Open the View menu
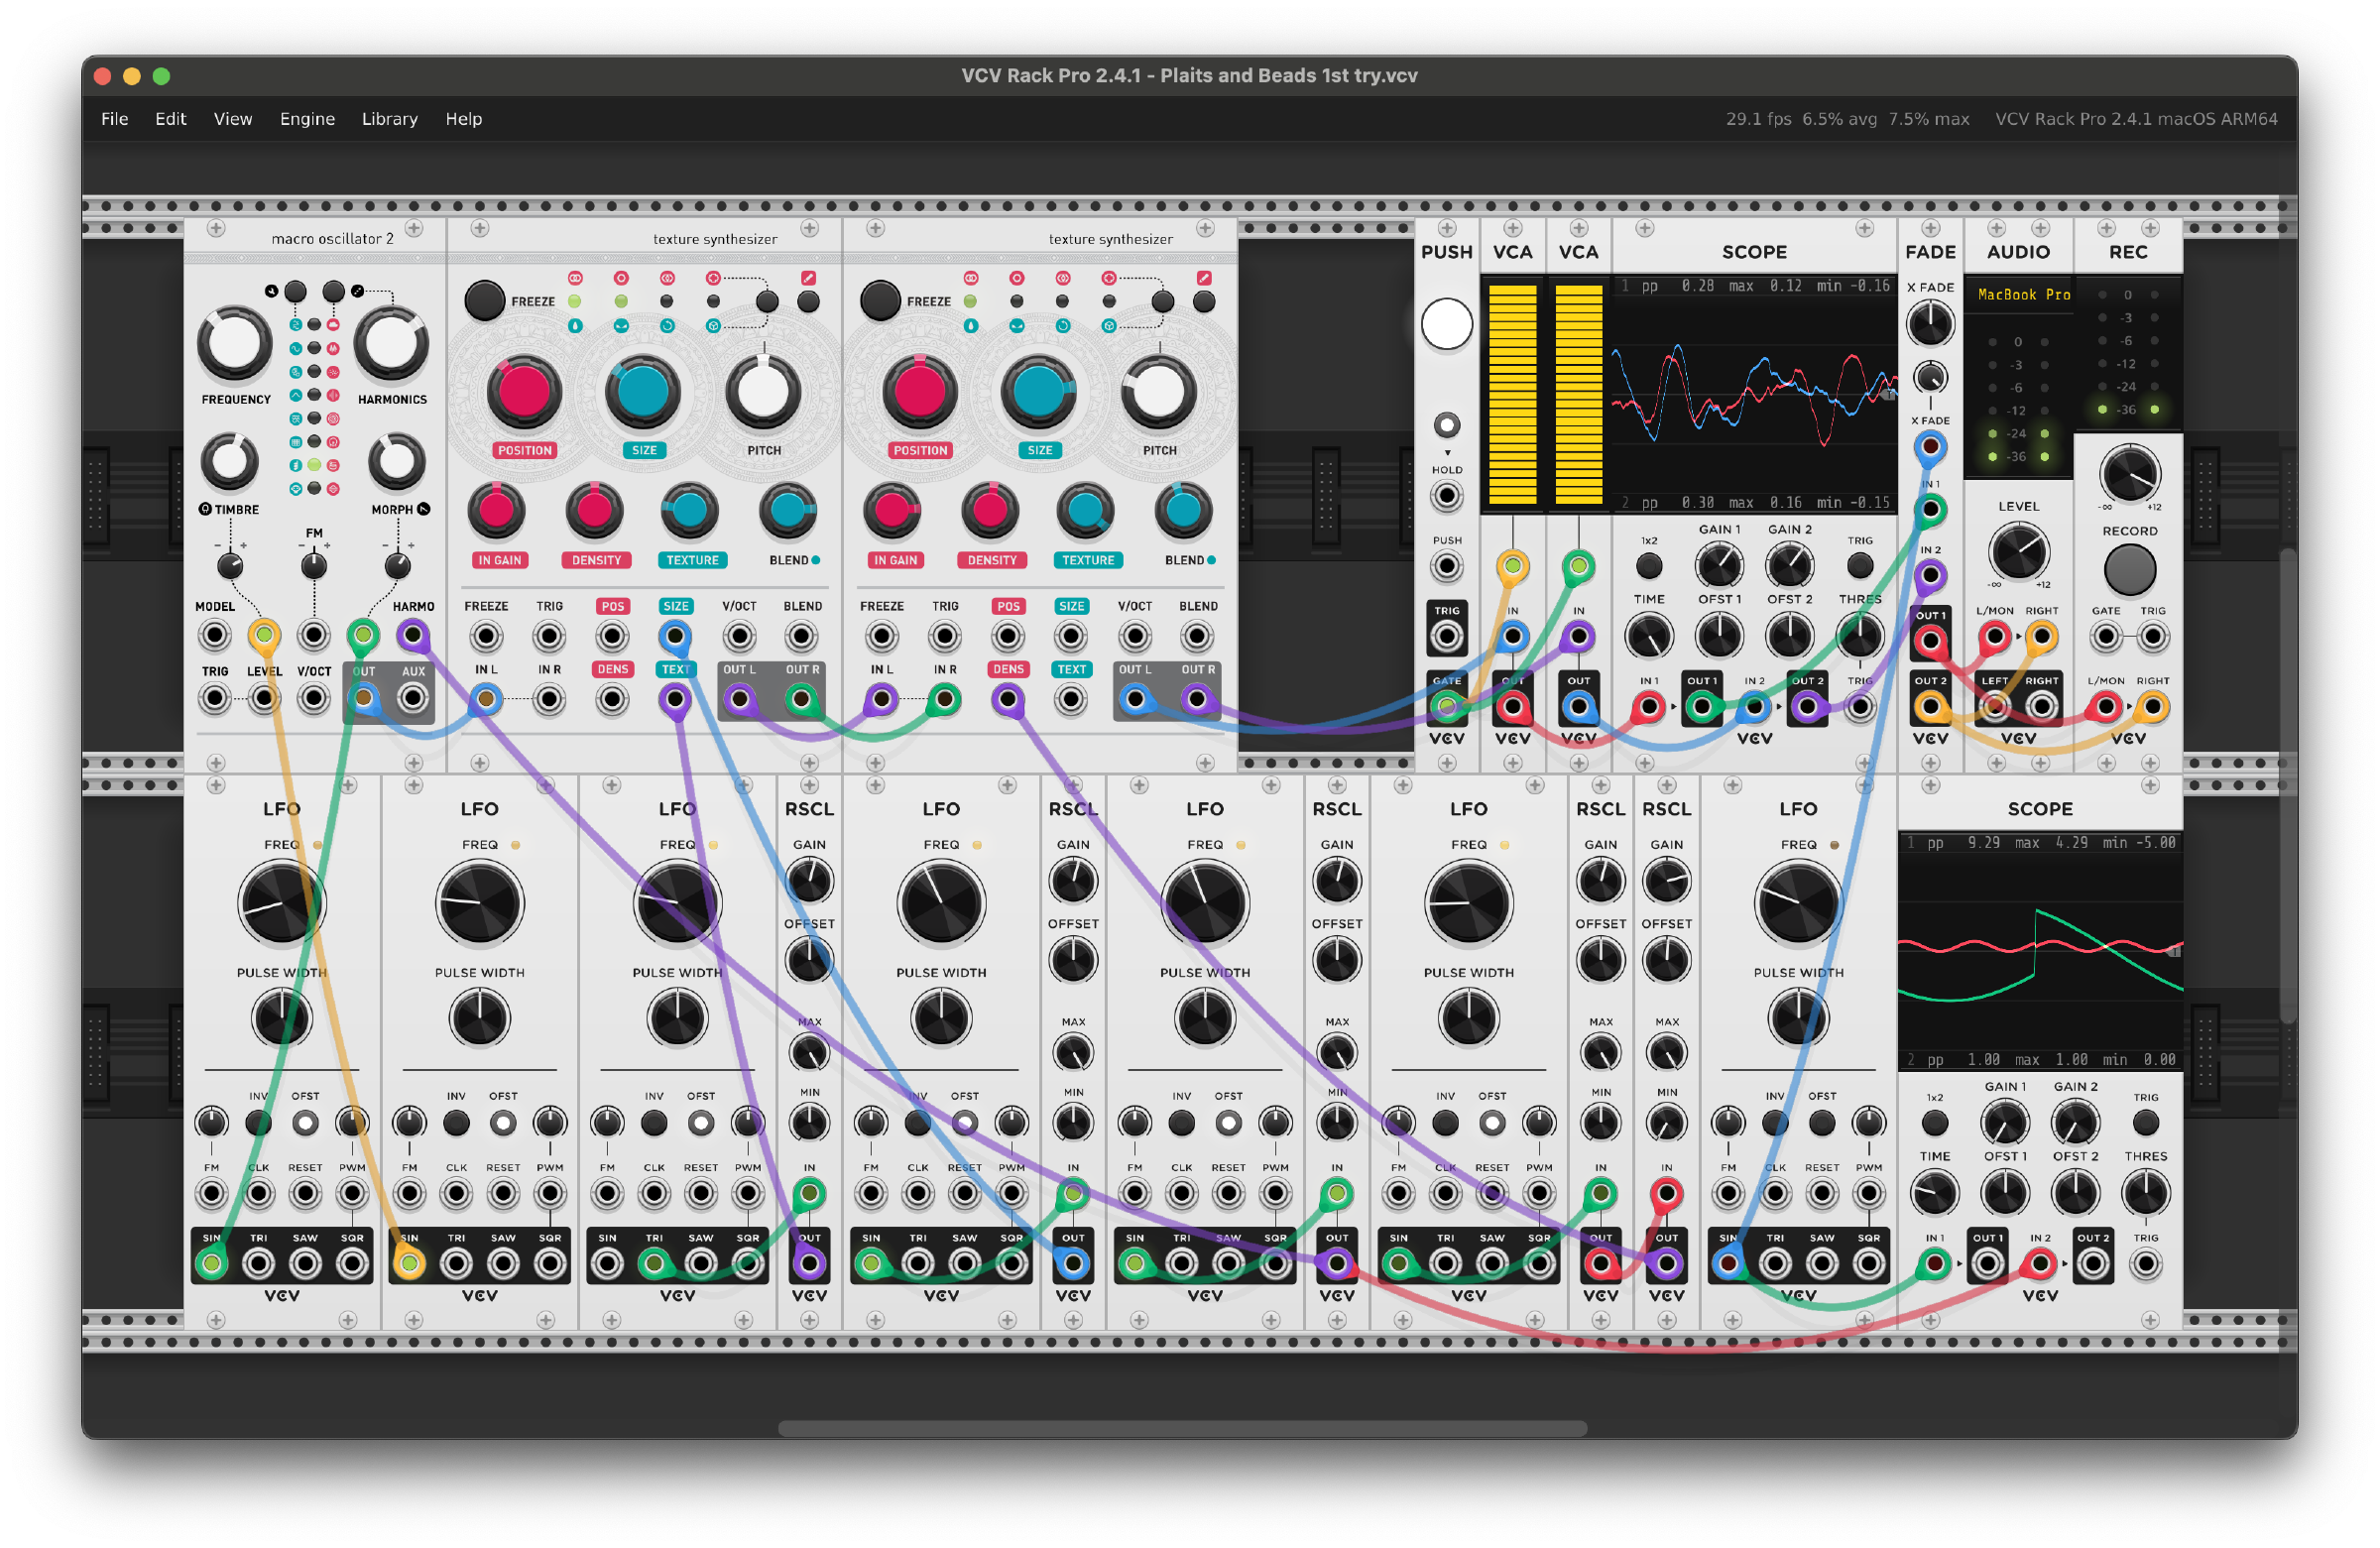 [x=232, y=119]
